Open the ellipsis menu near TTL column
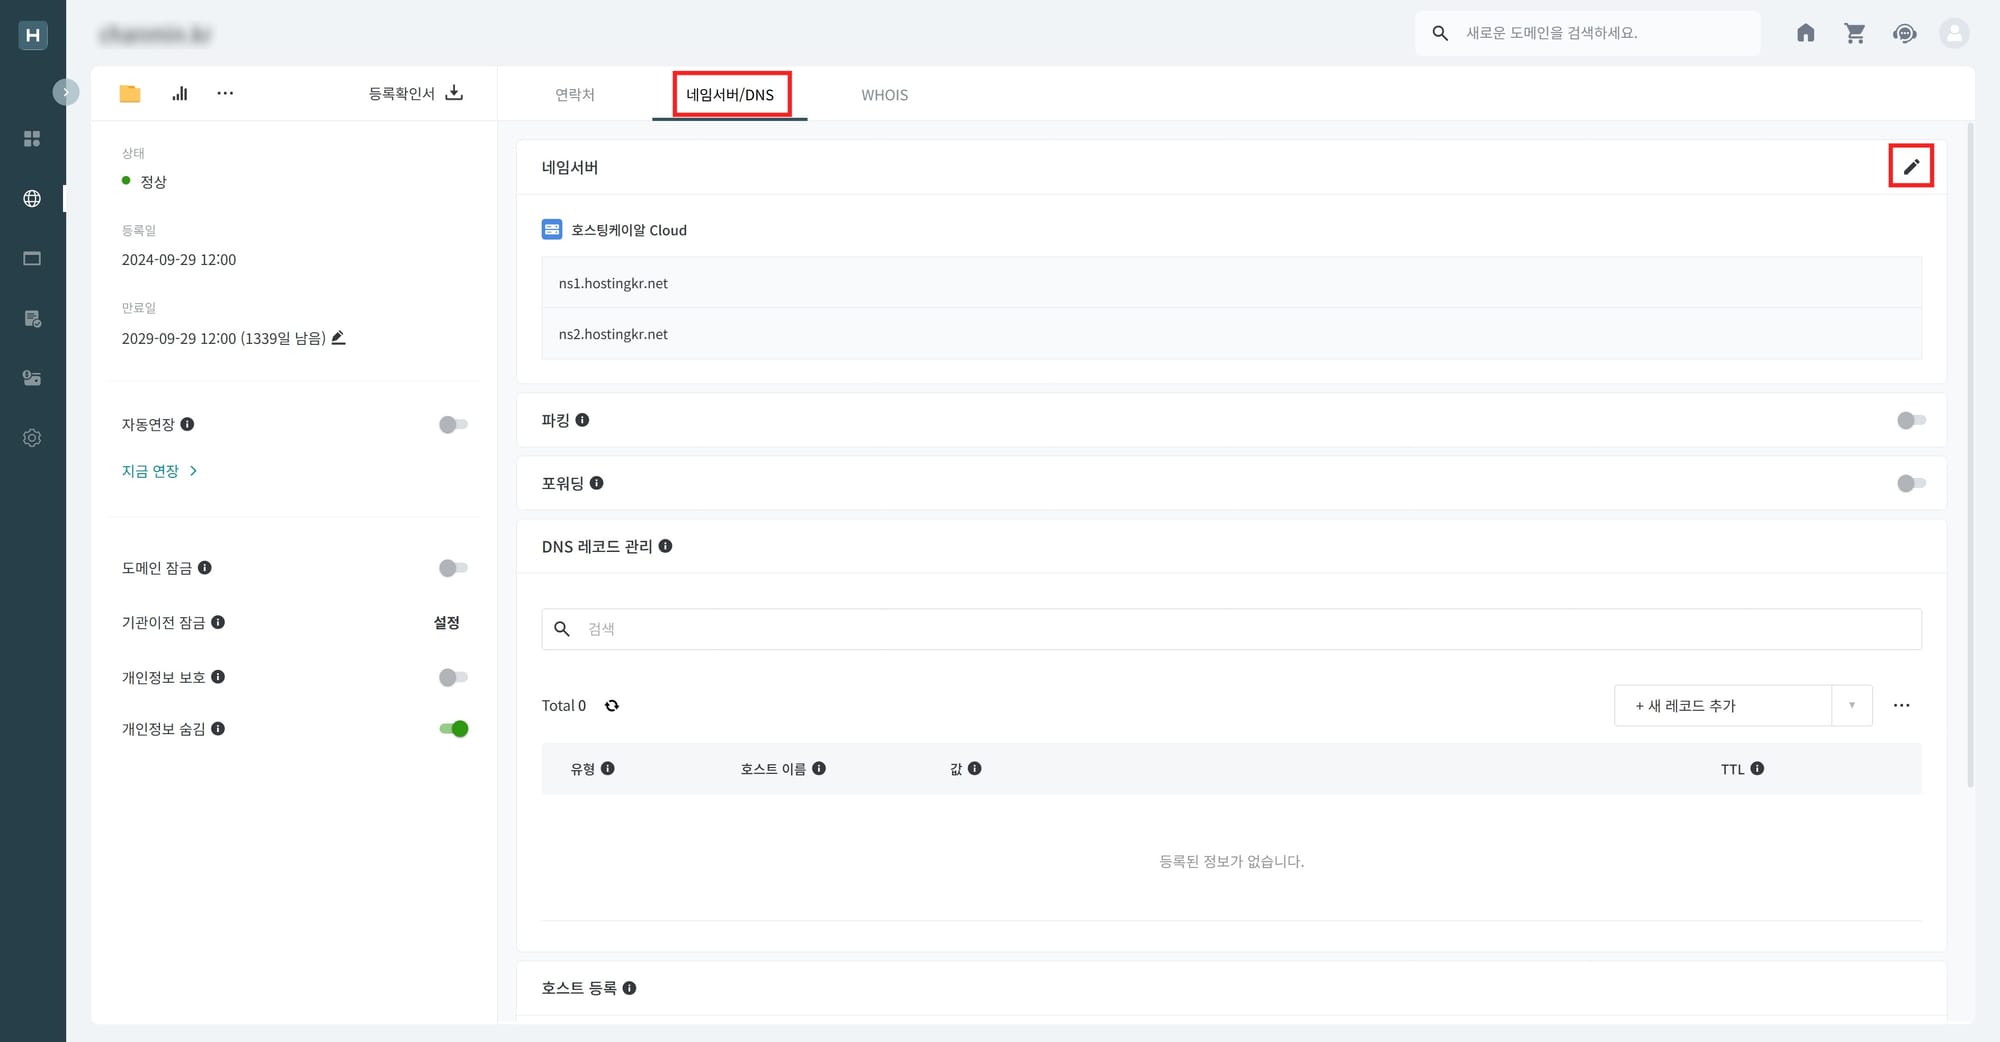Screen dimensions: 2000x1042 click(1901, 705)
